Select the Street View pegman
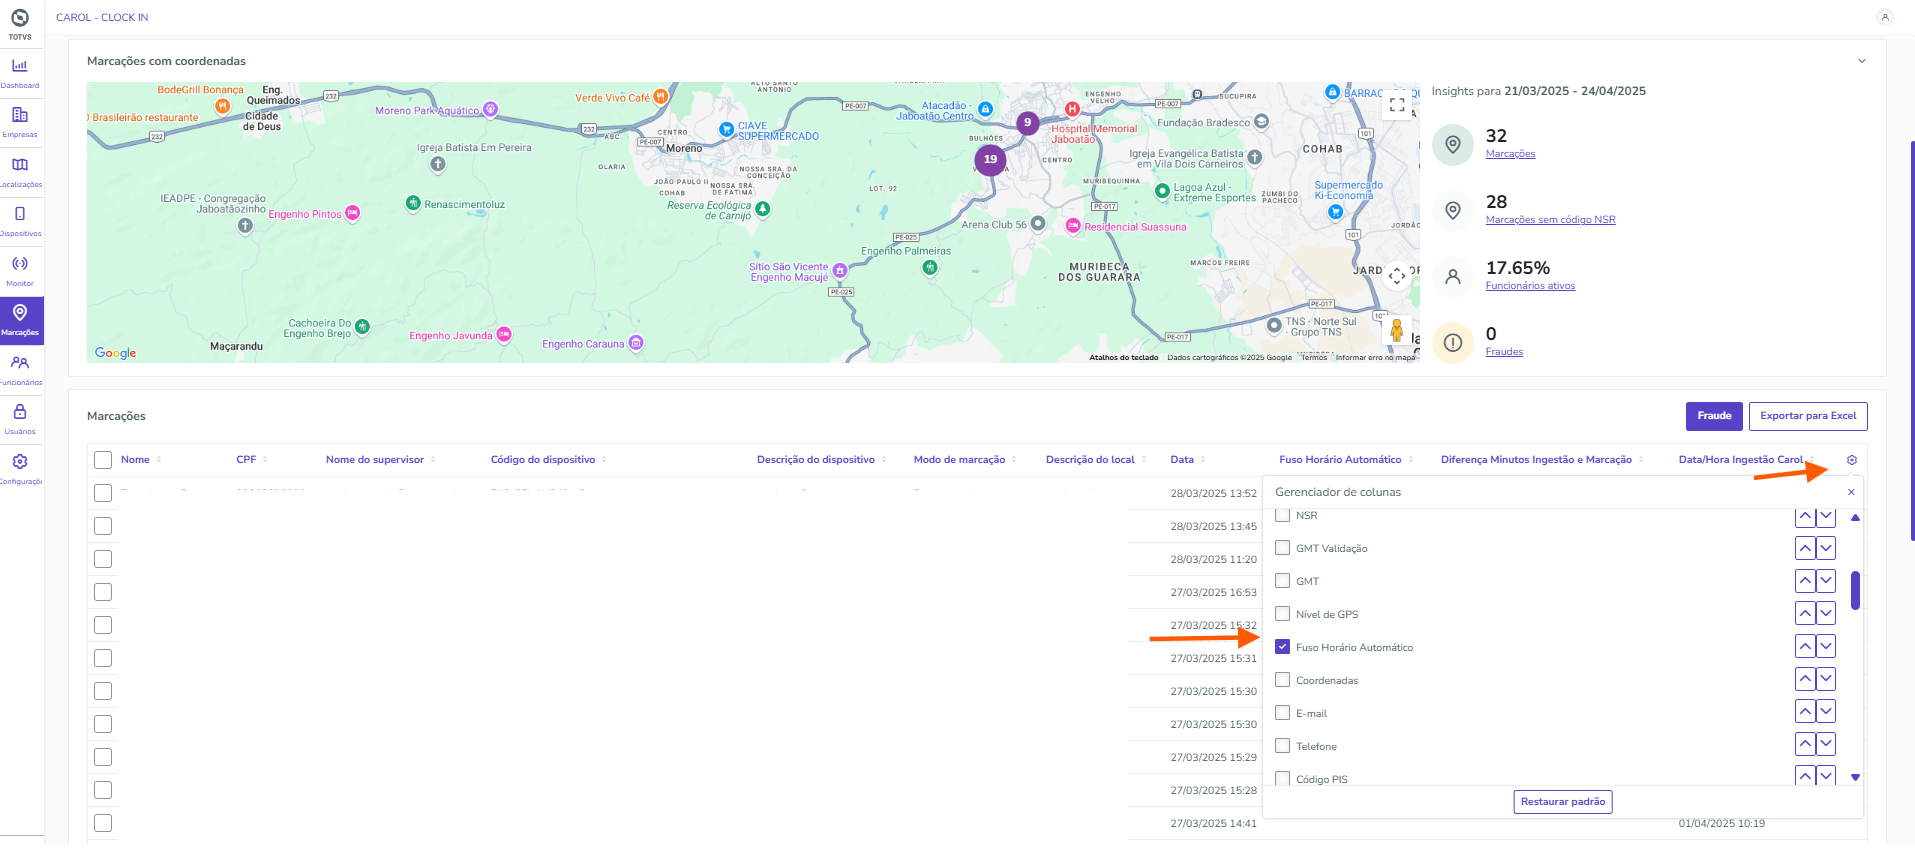Image resolution: width=1915 pixels, height=851 pixels. coord(1397,330)
